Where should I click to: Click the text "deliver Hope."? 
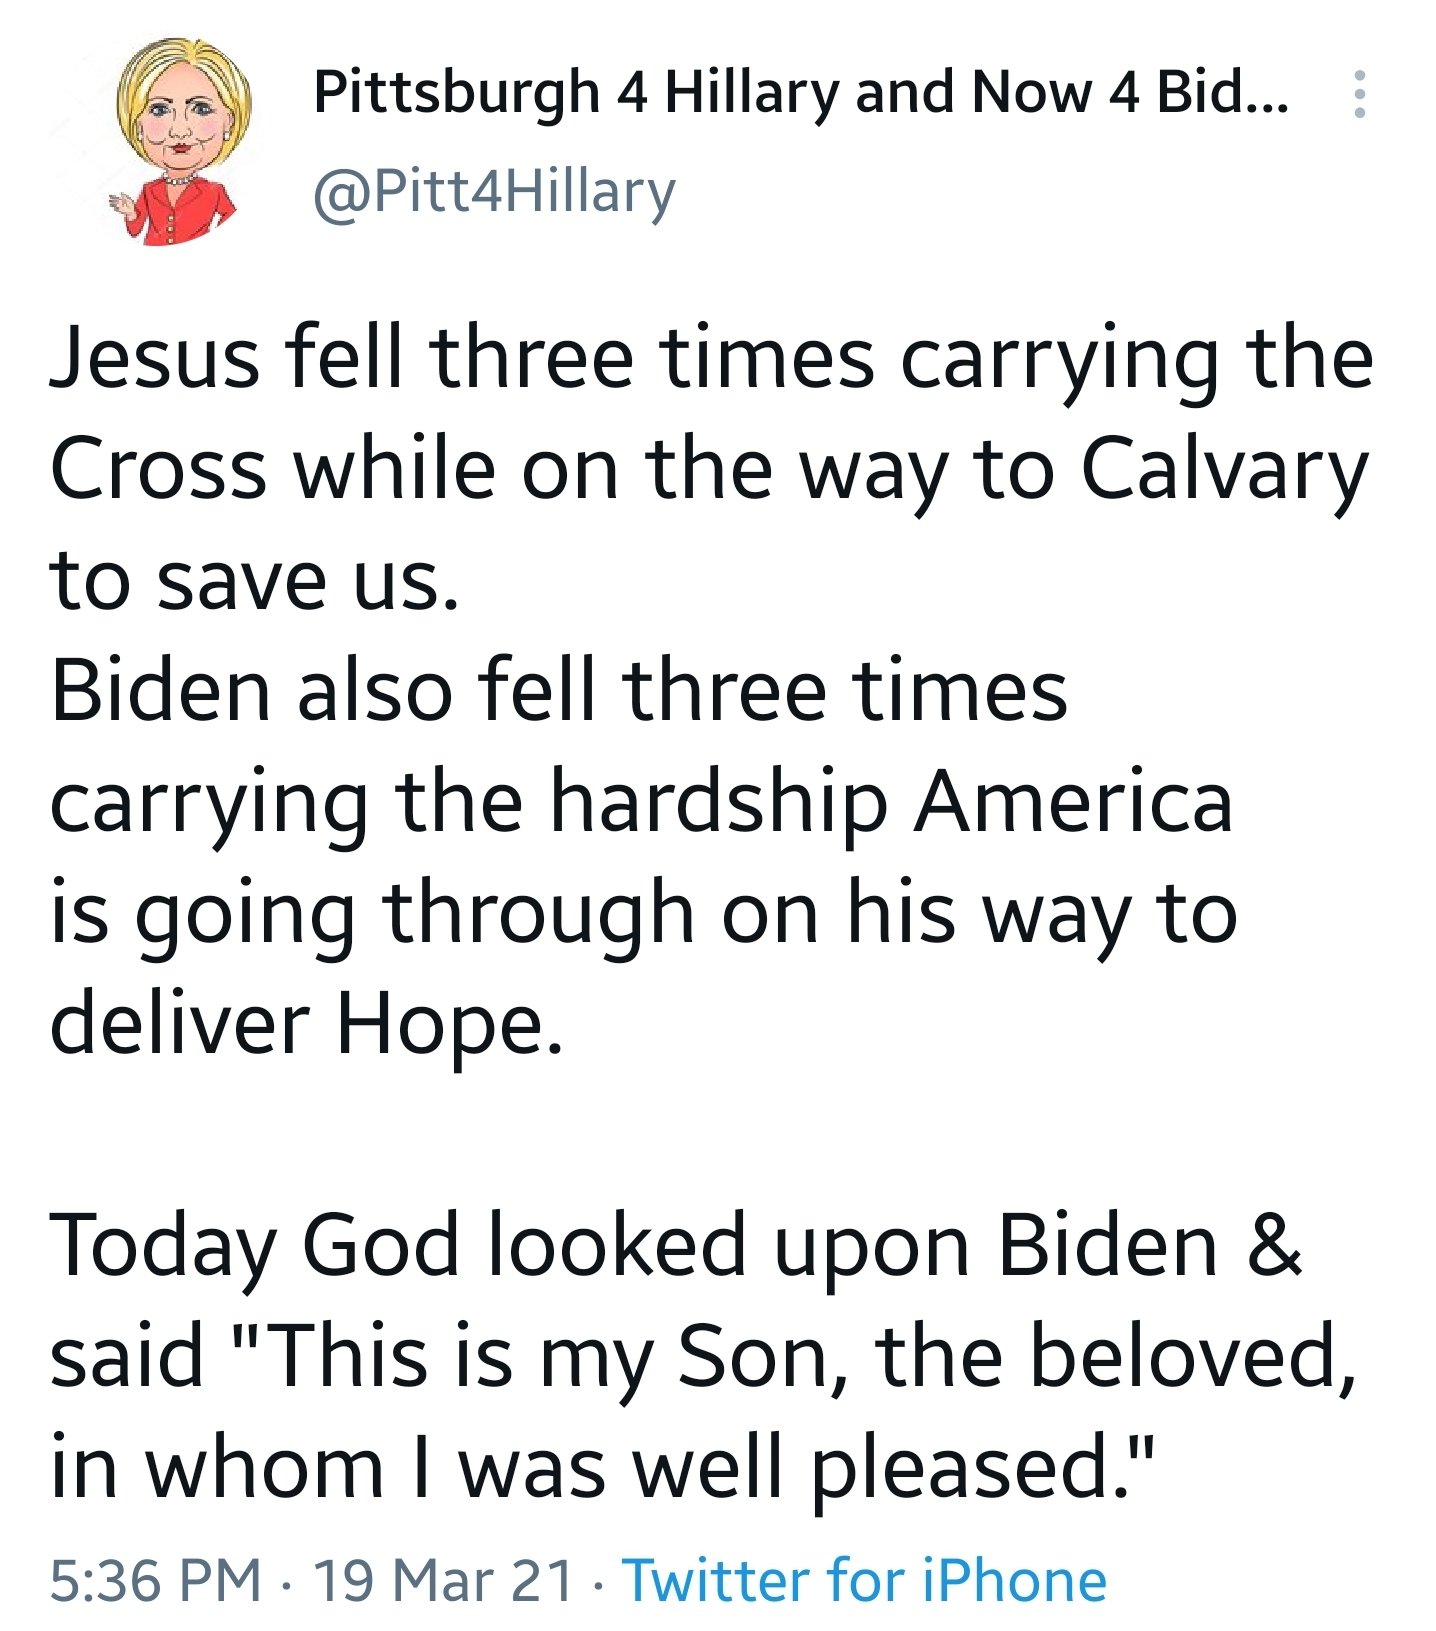pyautogui.click(x=306, y=1024)
